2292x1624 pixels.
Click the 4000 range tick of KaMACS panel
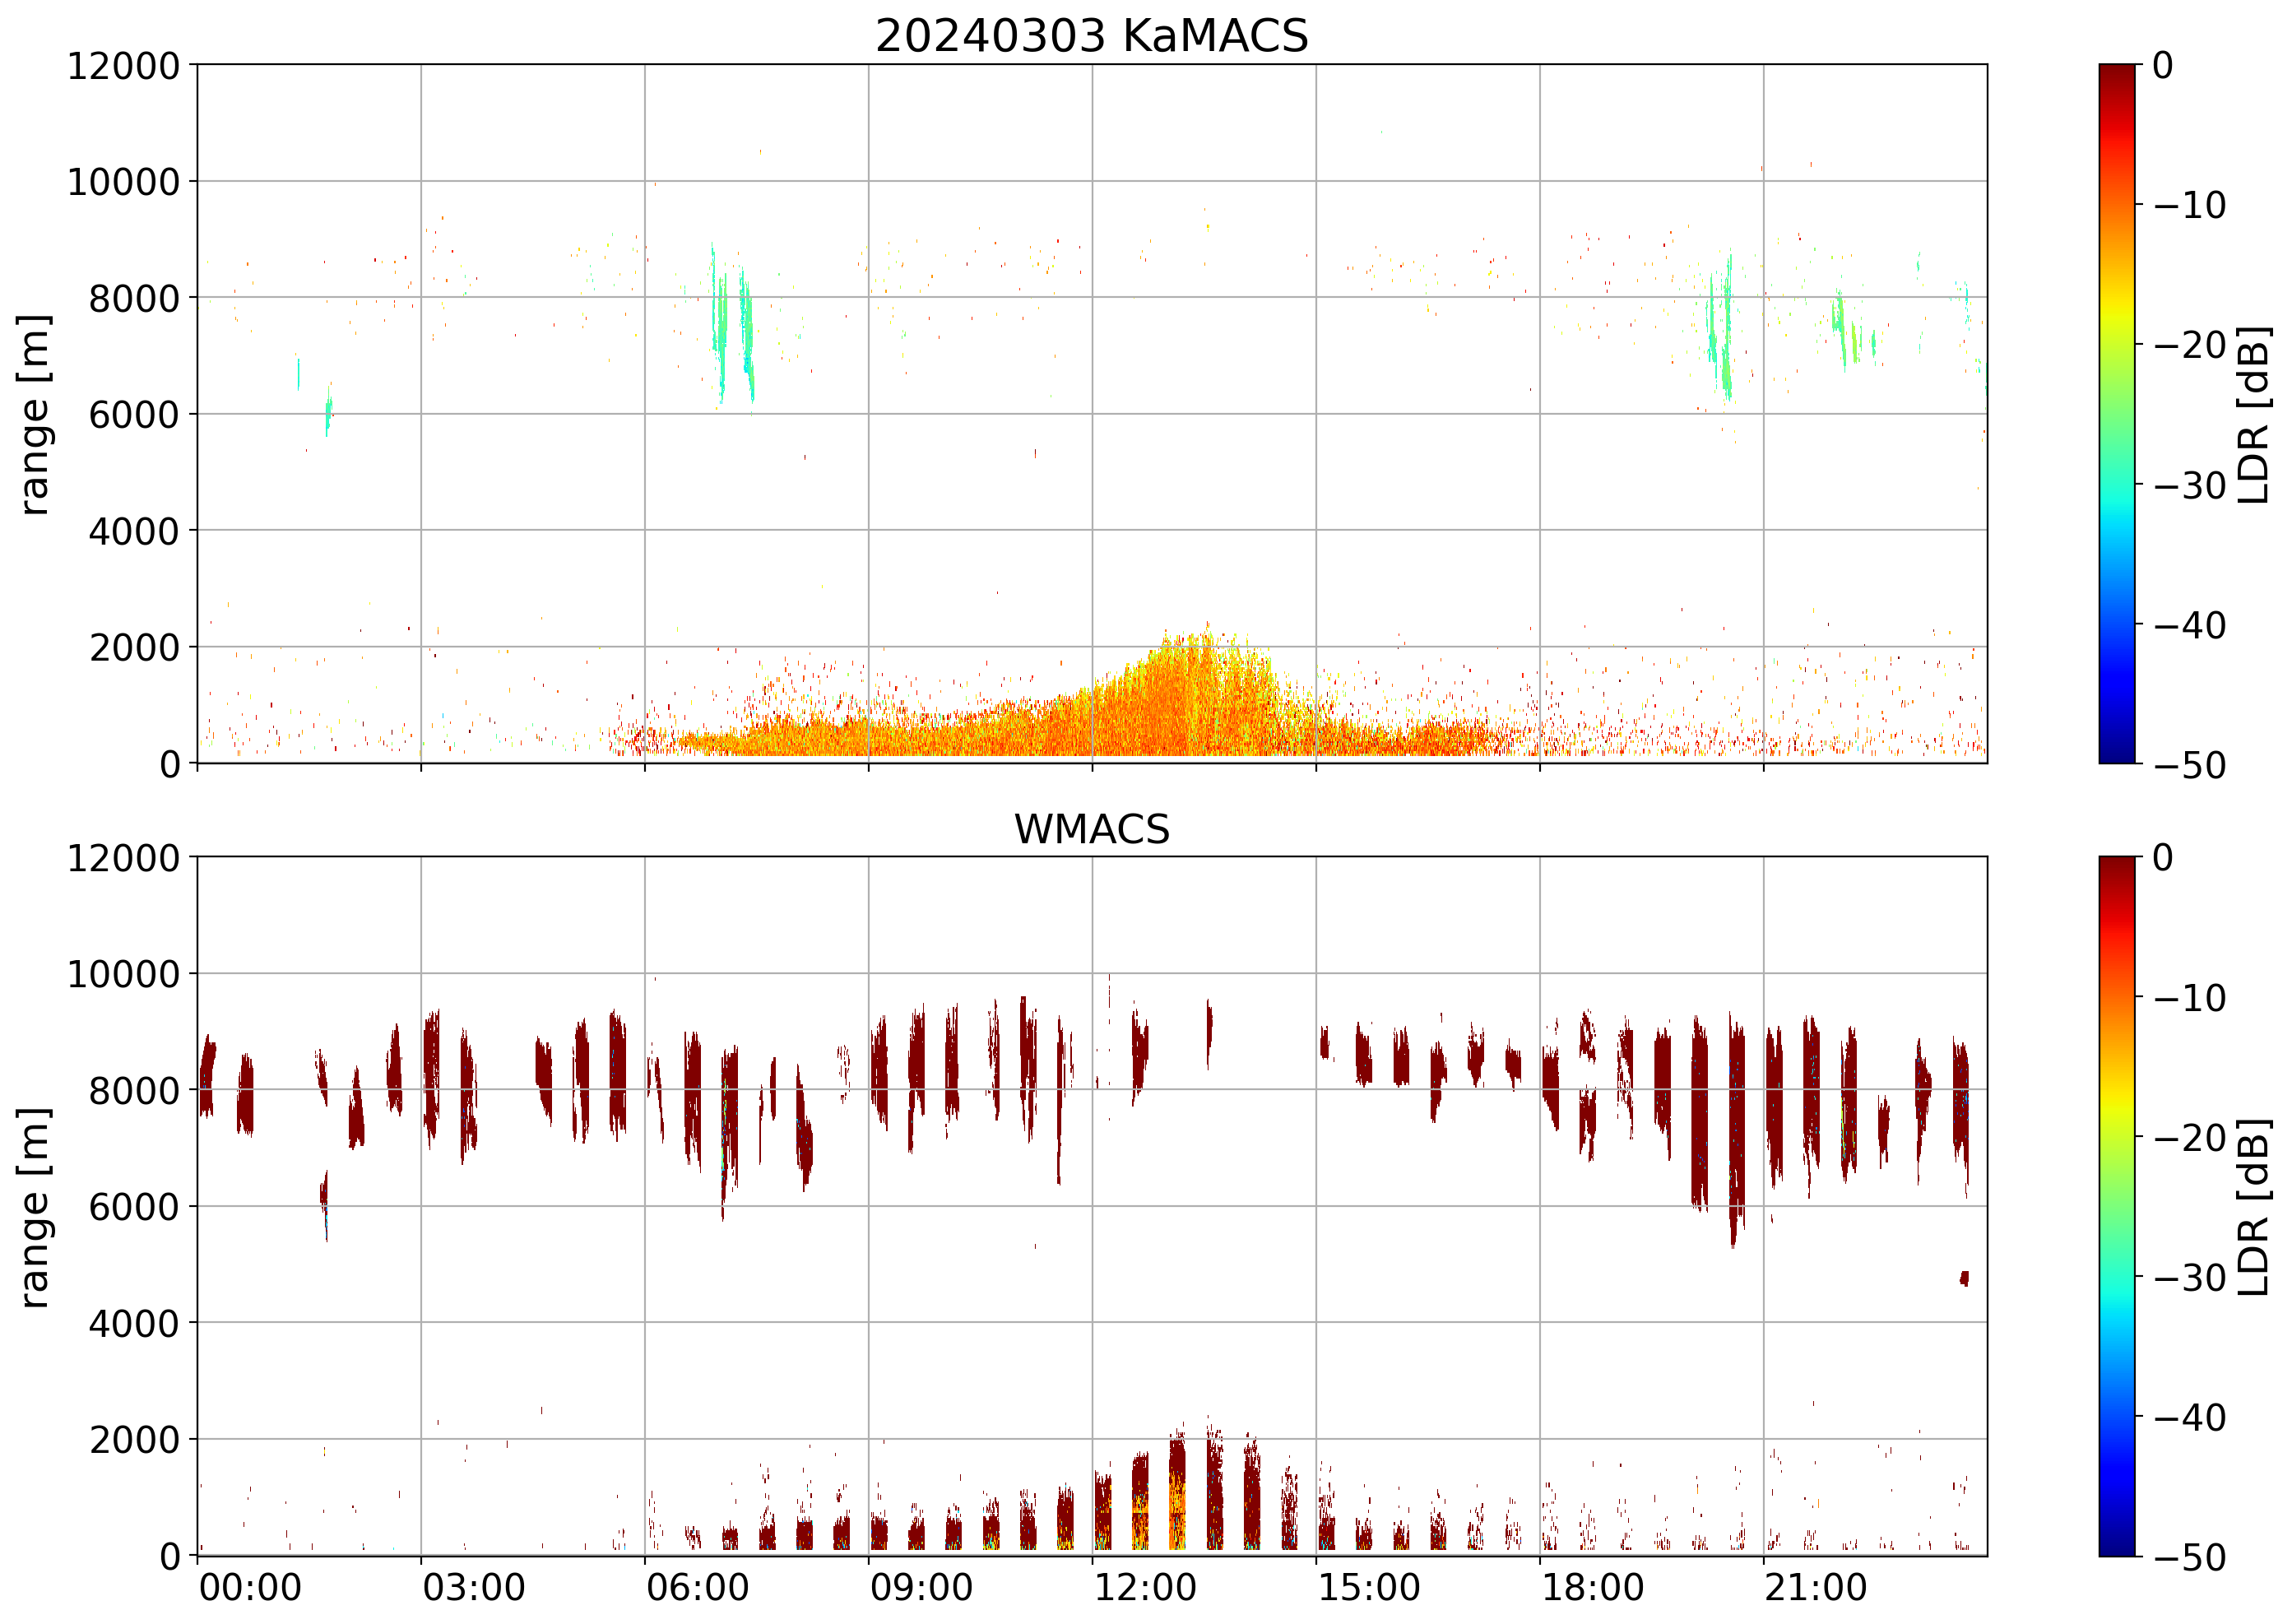pos(135,531)
